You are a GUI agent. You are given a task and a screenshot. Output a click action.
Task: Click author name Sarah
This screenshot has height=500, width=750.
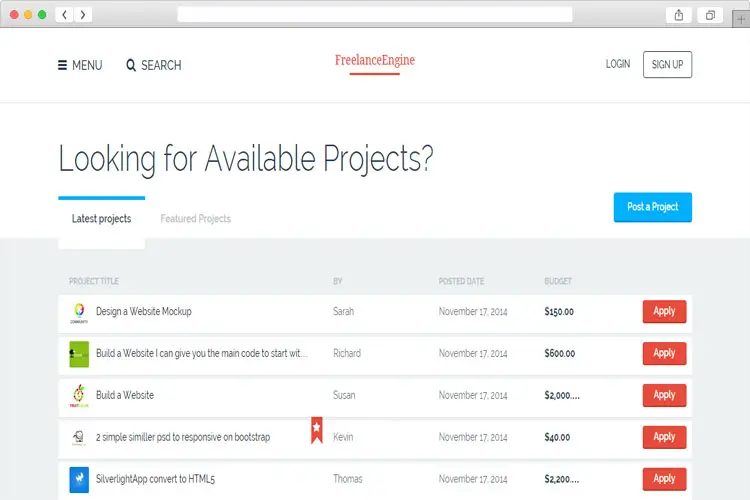pyautogui.click(x=343, y=311)
